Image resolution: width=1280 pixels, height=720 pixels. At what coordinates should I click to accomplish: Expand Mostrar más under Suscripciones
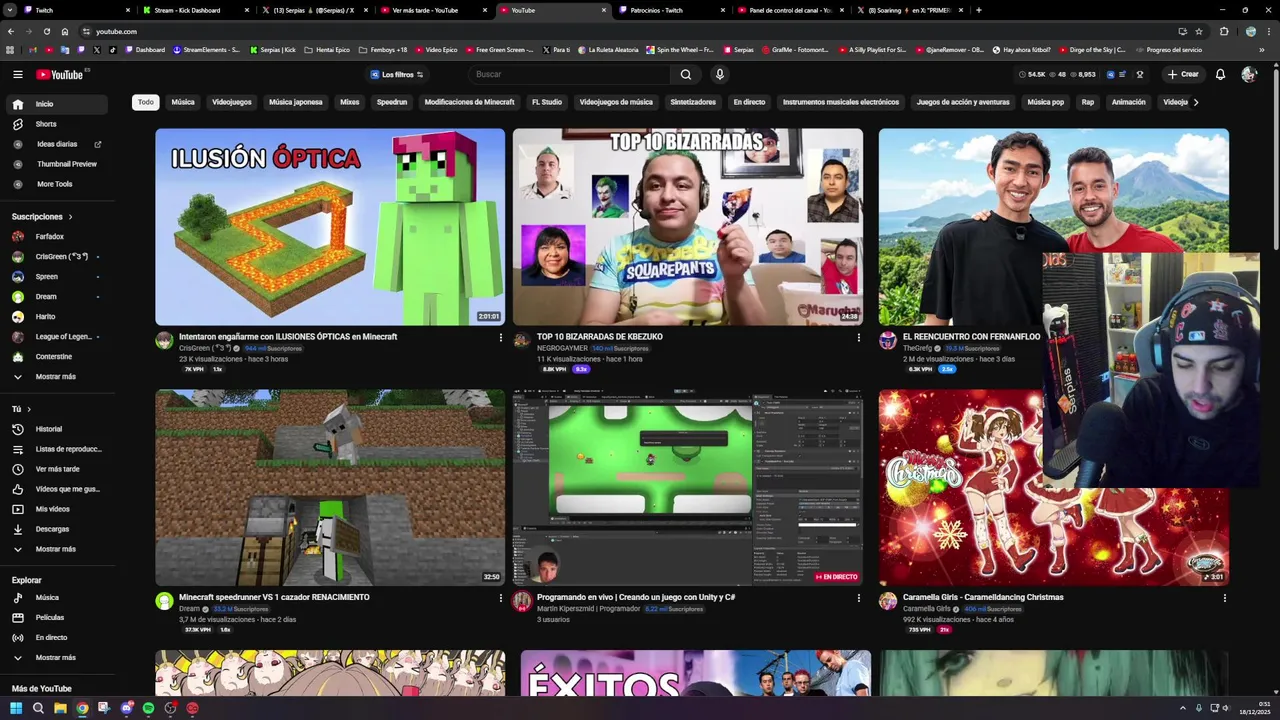pos(55,377)
